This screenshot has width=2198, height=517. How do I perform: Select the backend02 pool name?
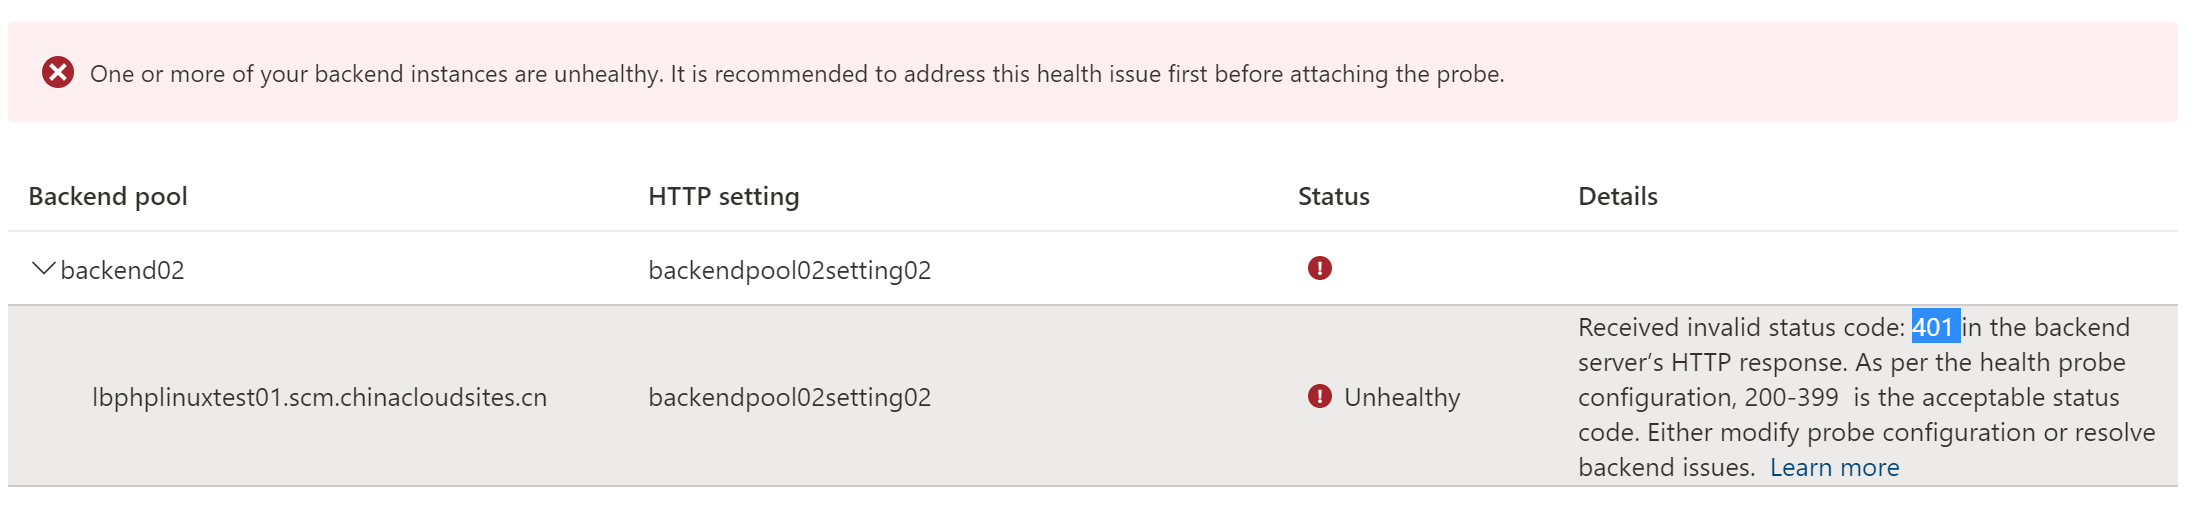(122, 270)
